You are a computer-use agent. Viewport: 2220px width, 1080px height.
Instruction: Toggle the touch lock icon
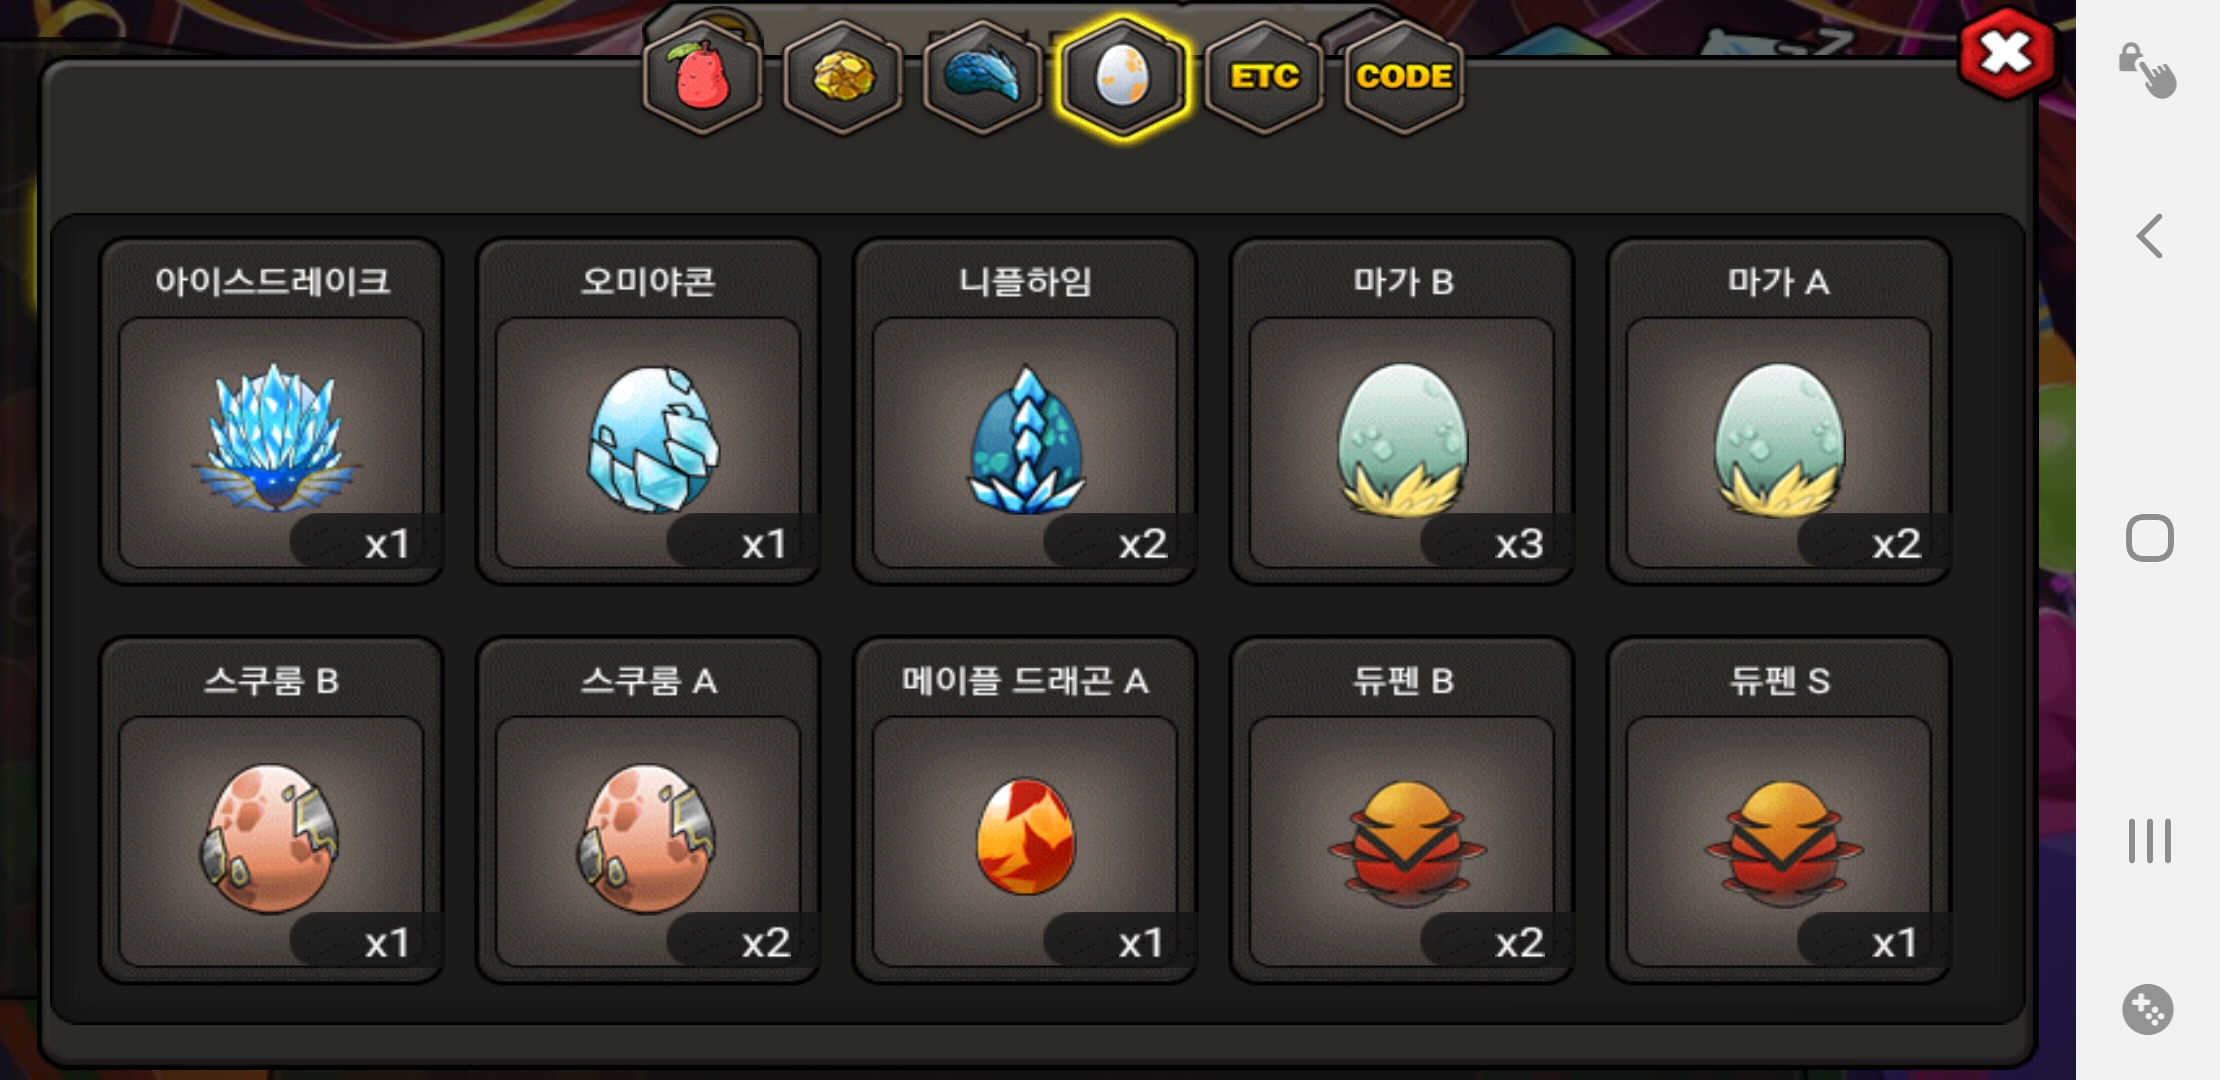pyautogui.click(x=2148, y=70)
